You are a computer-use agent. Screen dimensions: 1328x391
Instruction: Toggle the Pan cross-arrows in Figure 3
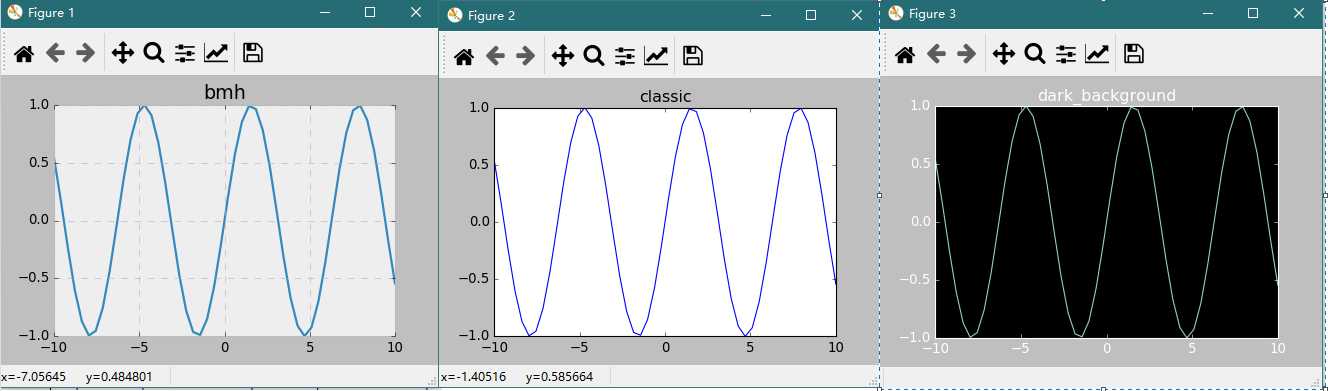(x=1003, y=54)
